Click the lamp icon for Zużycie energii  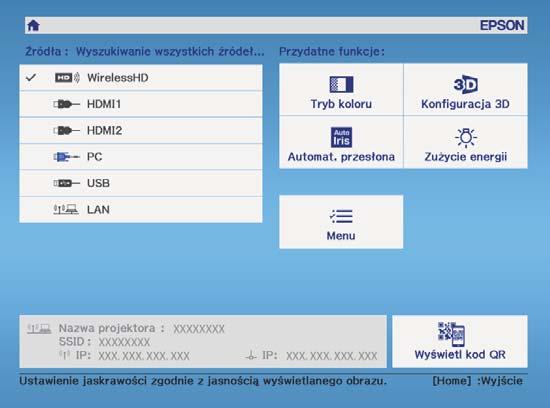[466, 137]
